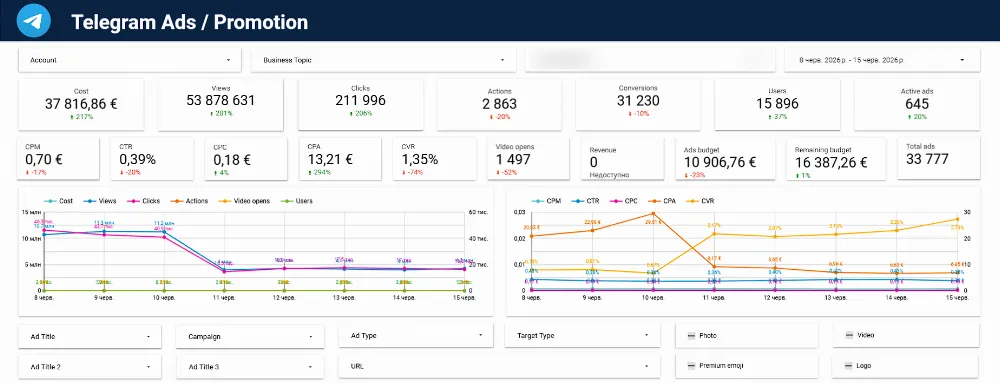The height and width of the screenshot is (383, 1000).
Task: Click the Telegram logo icon
Action: (x=34, y=20)
